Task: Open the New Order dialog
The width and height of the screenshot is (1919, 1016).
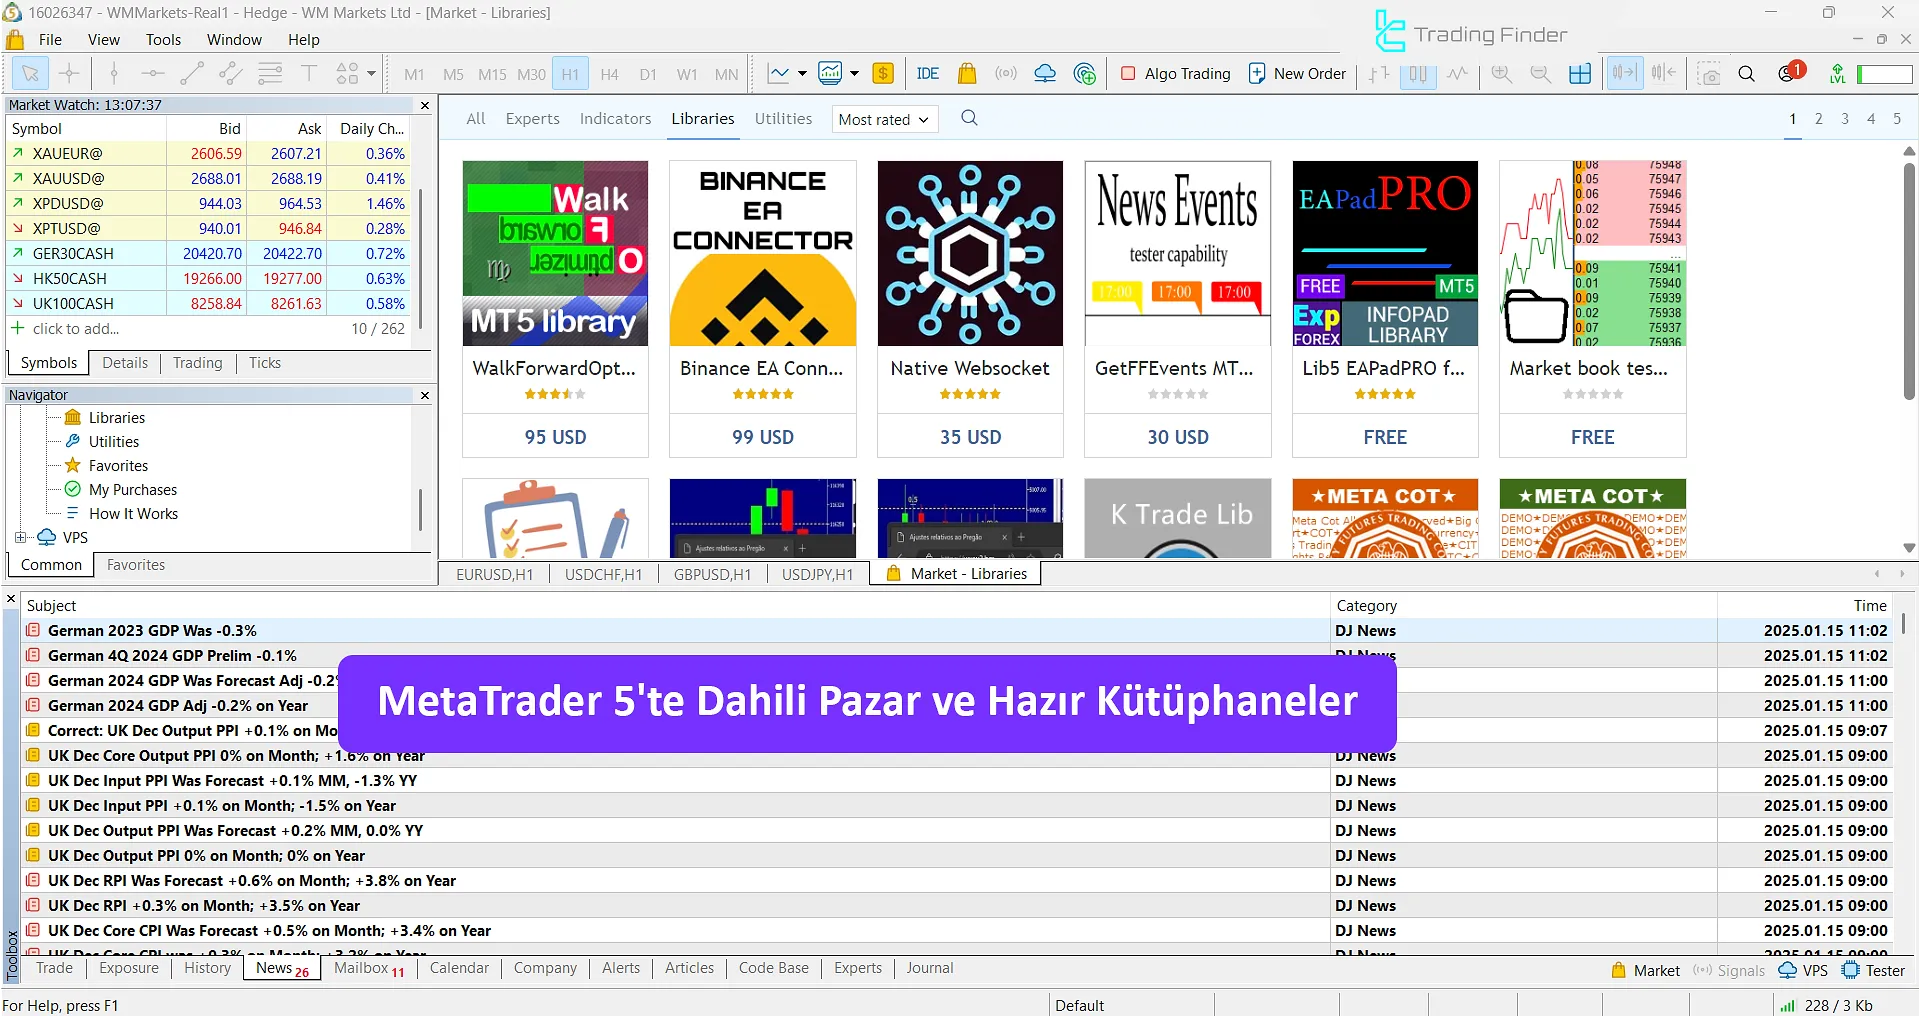Action: click(x=1297, y=73)
